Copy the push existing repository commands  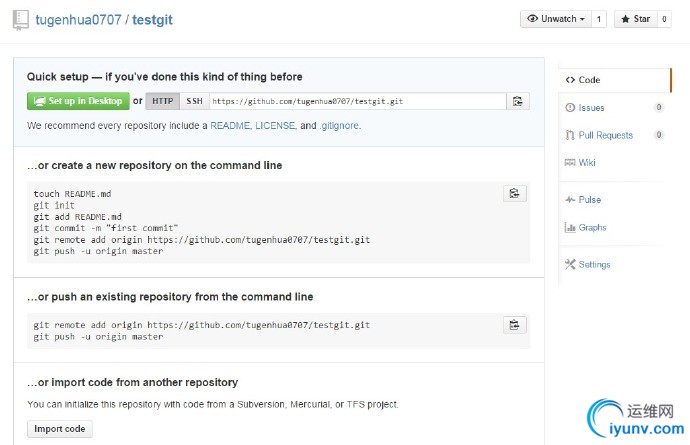[x=513, y=324]
